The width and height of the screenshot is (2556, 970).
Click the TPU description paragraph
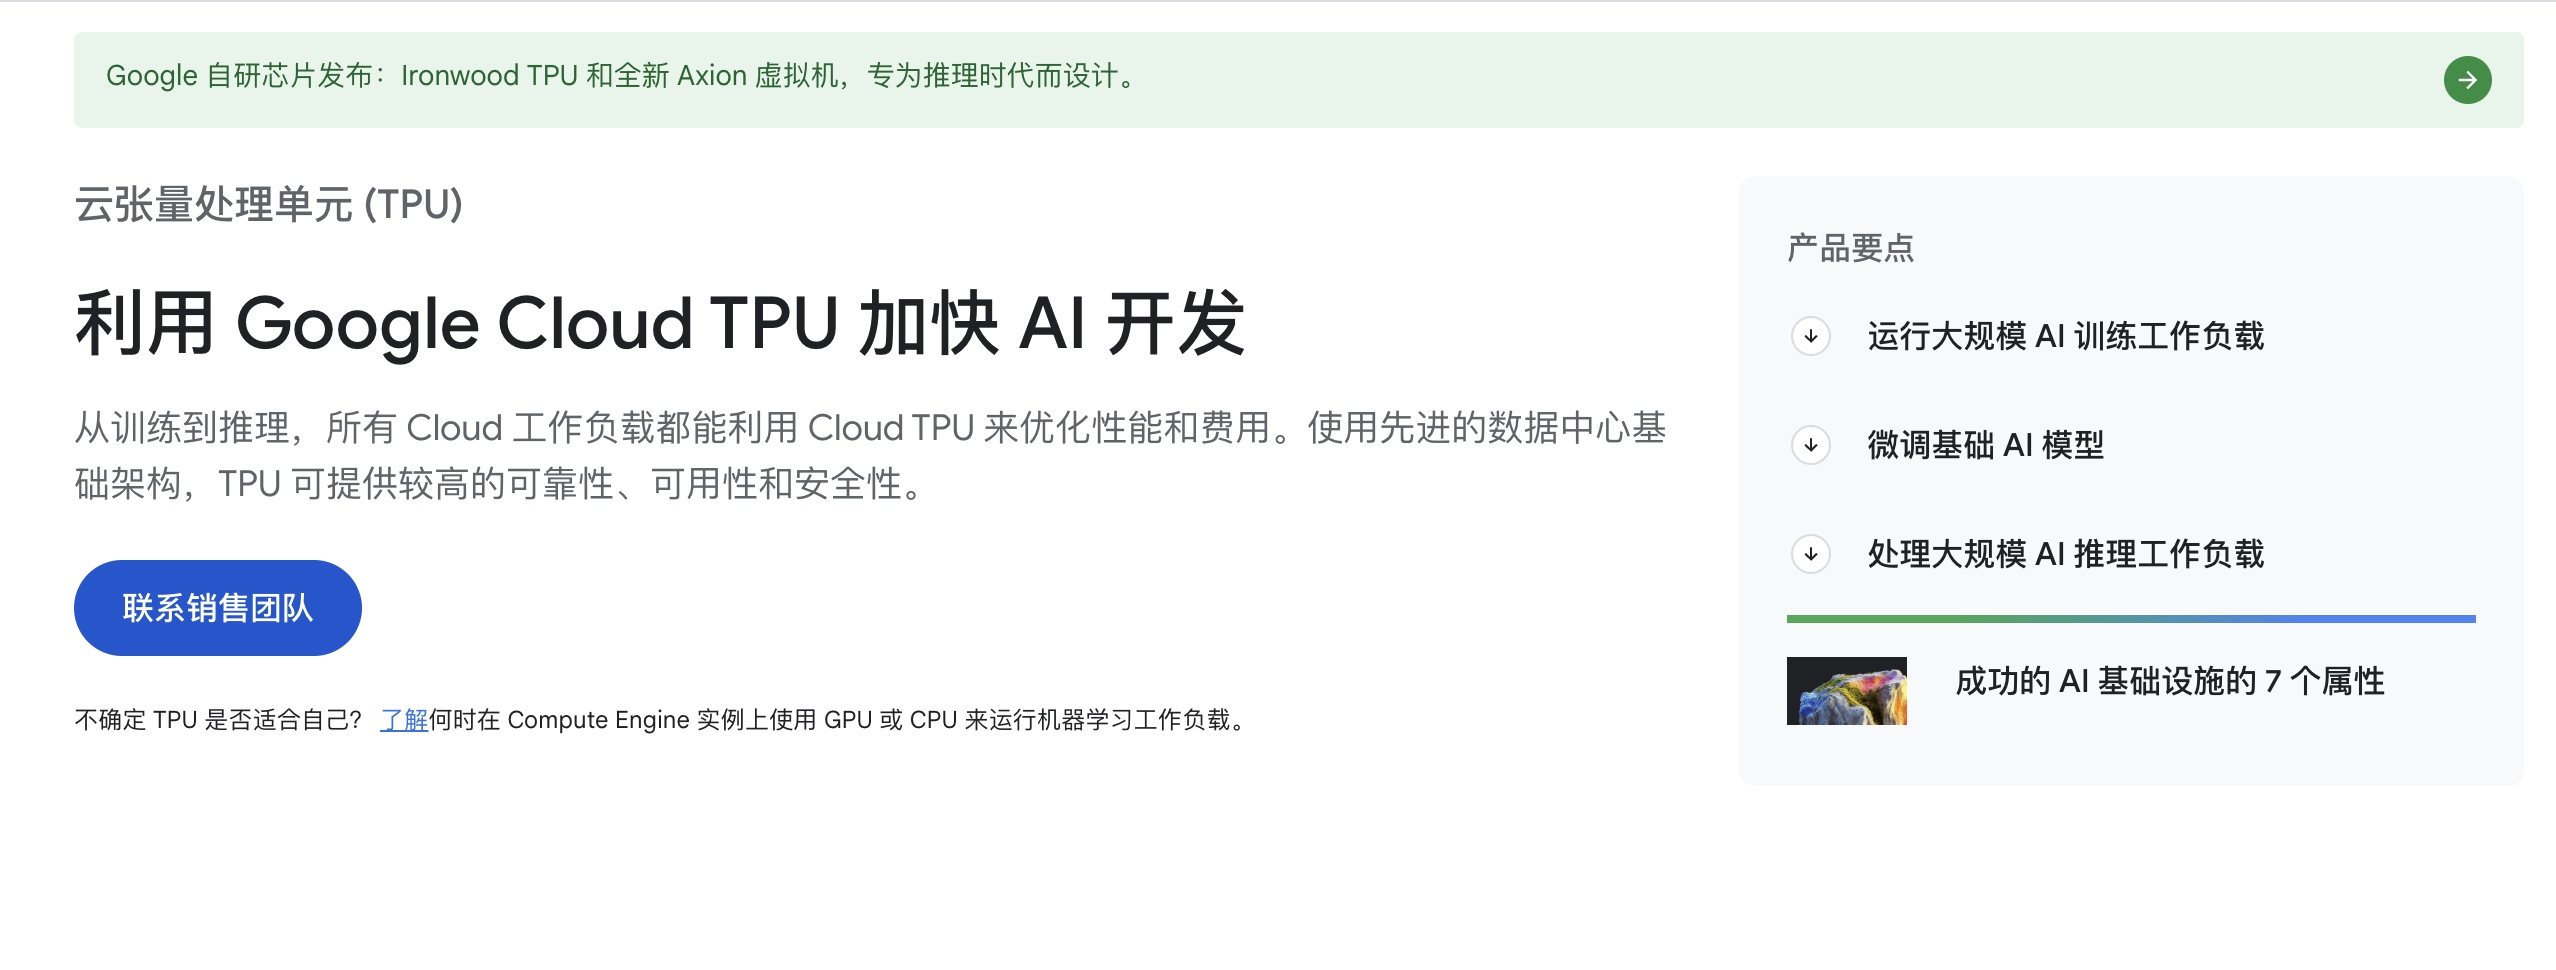coord(870,456)
